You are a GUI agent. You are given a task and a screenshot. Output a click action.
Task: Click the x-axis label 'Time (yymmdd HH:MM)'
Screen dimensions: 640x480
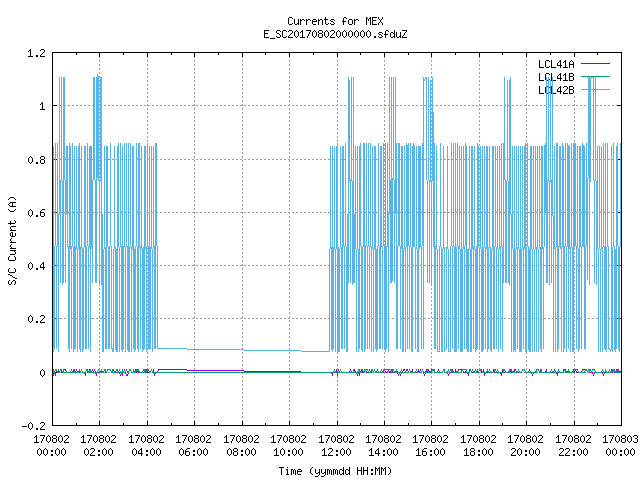(x=335, y=471)
